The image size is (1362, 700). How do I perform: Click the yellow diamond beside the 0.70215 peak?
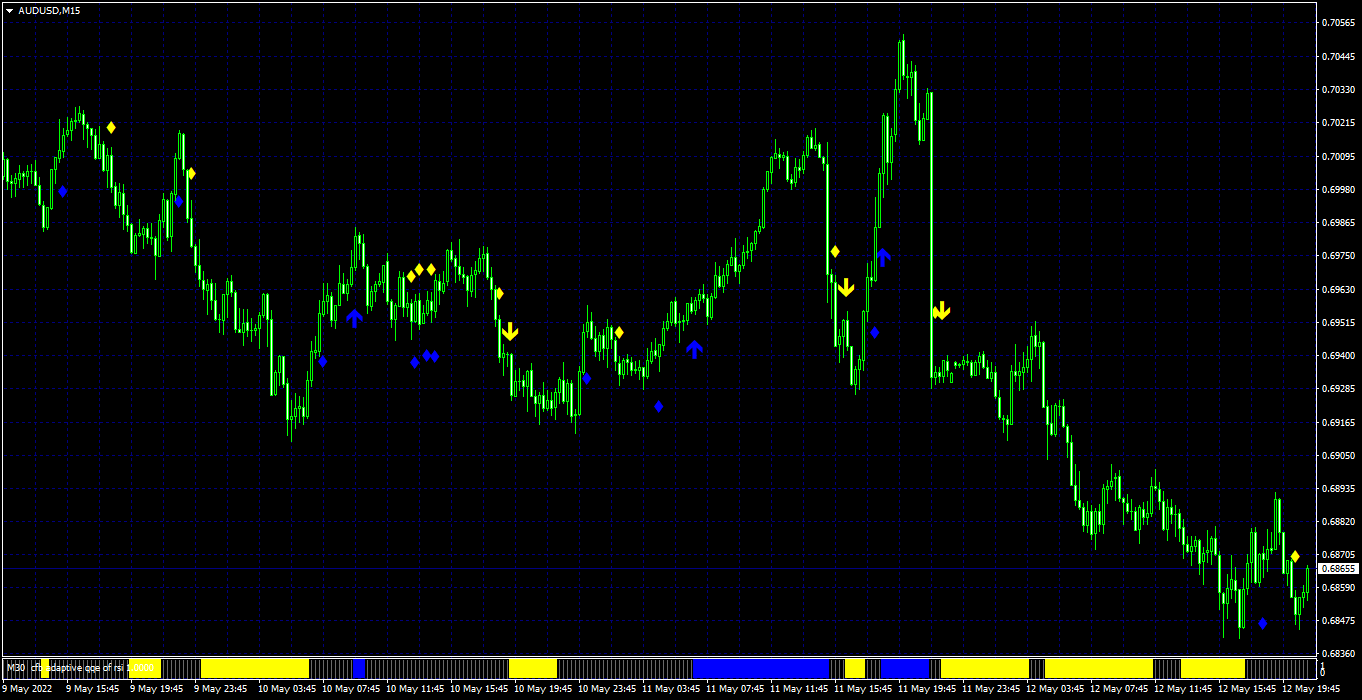coord(111,127)
